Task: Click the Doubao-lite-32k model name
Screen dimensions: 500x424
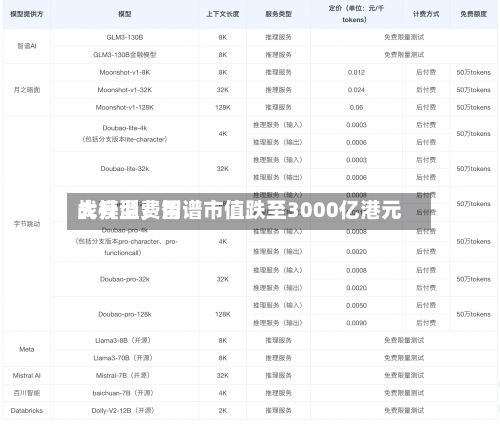Action: click(x=125, y=169)
